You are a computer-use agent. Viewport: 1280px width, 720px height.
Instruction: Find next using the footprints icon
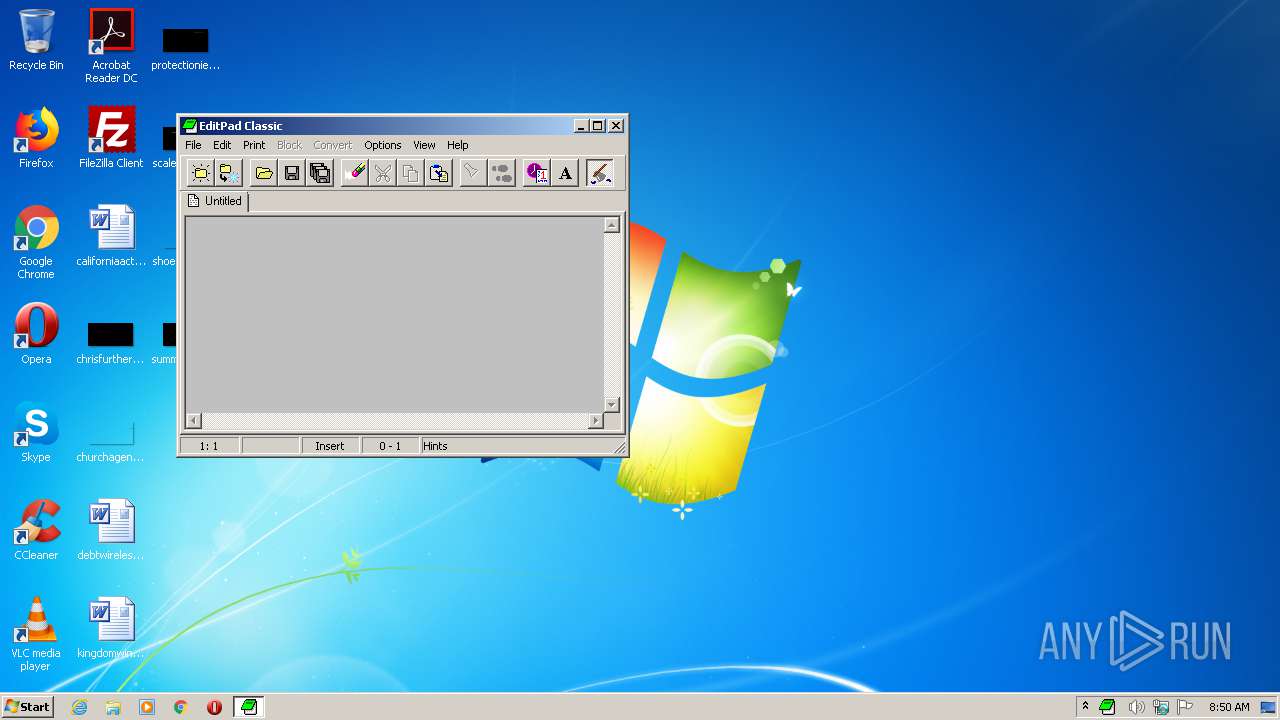[501, 173]
